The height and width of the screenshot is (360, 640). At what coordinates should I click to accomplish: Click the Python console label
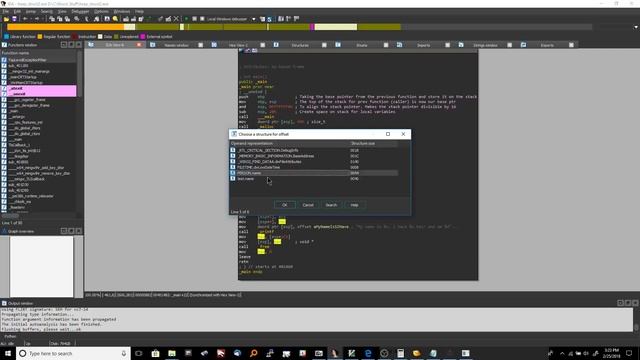[10, 336]
